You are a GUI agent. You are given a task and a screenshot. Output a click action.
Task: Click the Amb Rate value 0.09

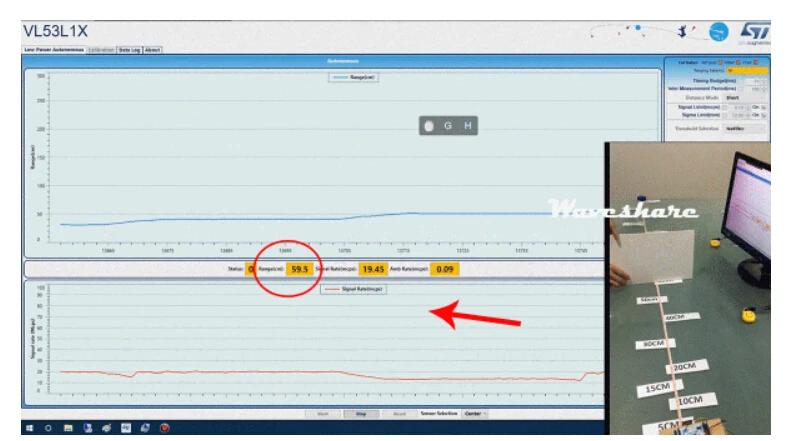pos(445,269)
